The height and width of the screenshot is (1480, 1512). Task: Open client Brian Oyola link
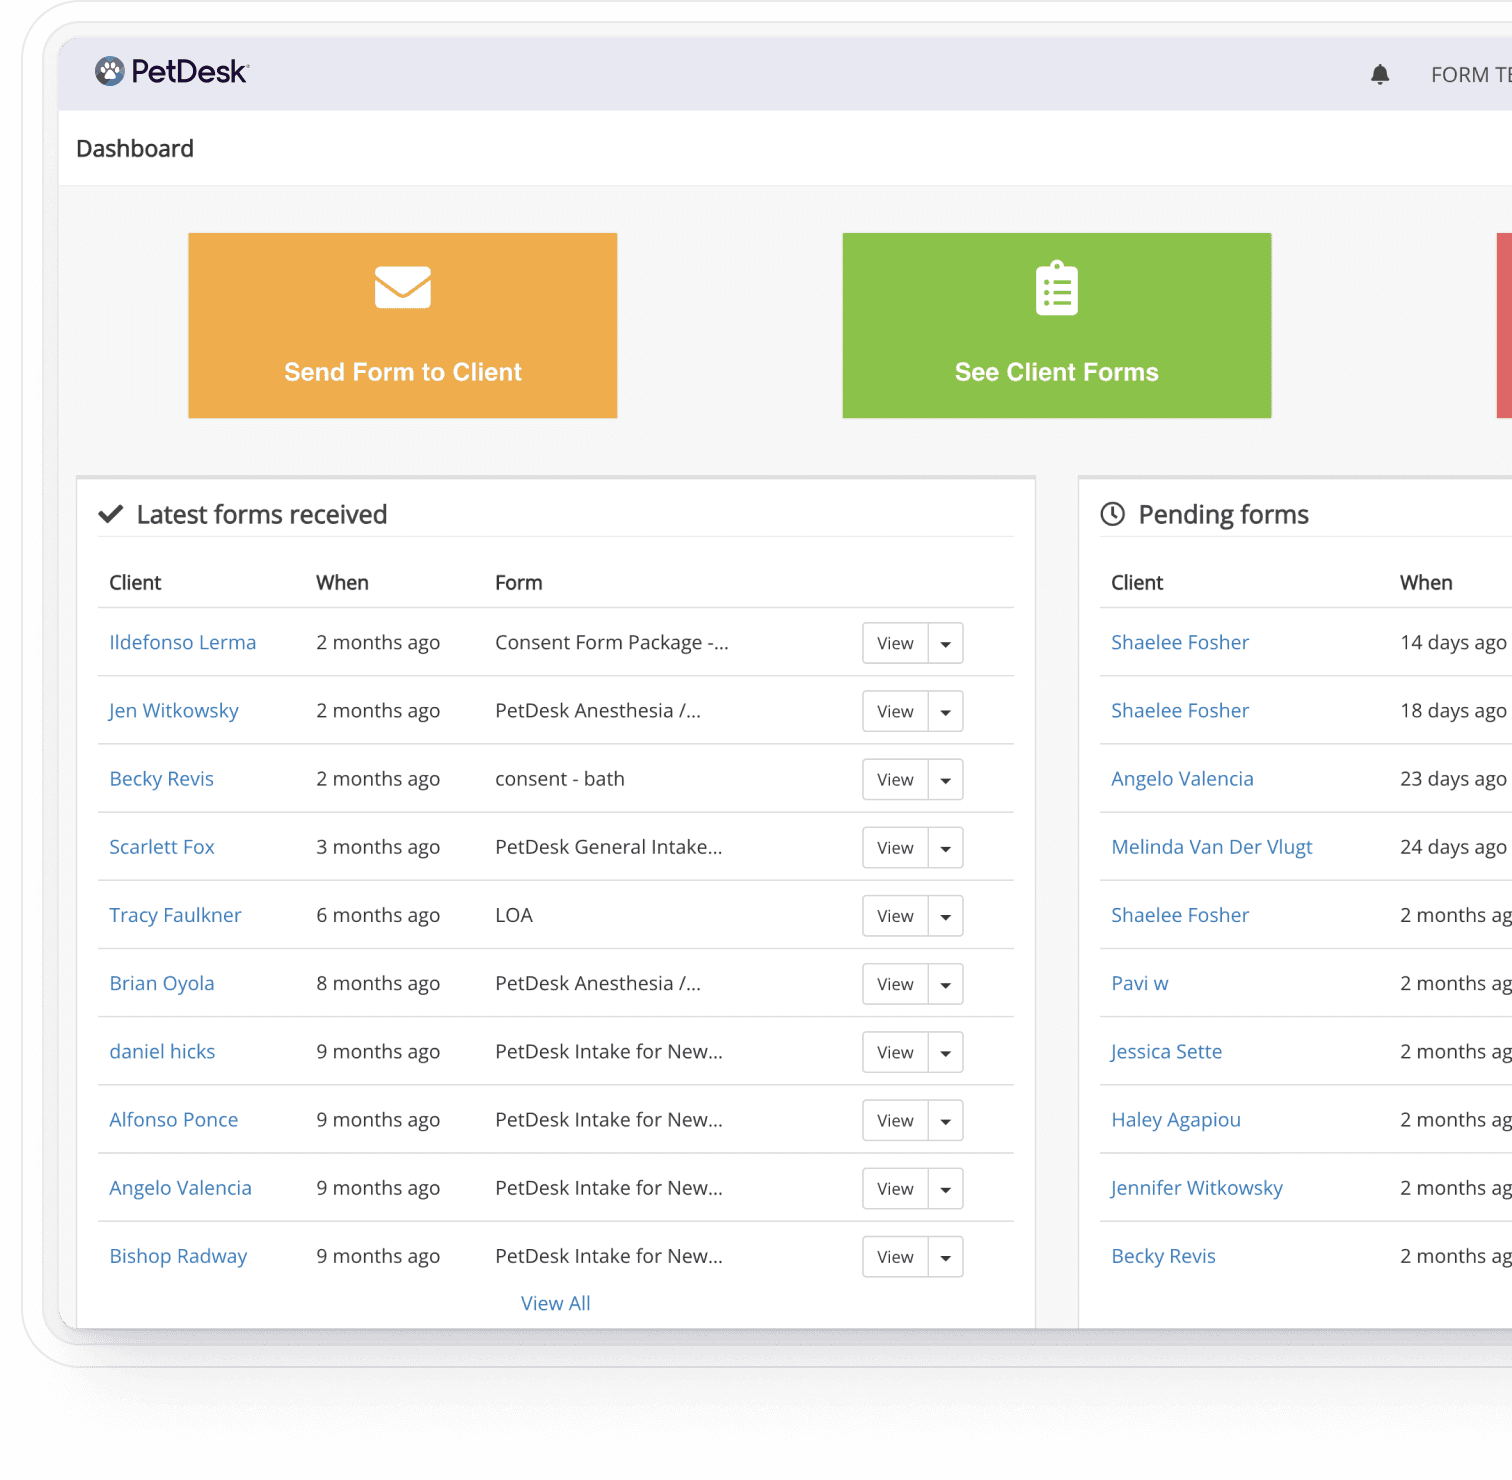[x=162, y=983]
